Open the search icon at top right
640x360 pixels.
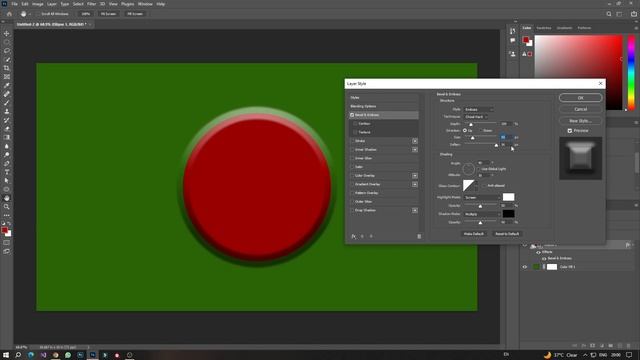[x=609, y=14]
